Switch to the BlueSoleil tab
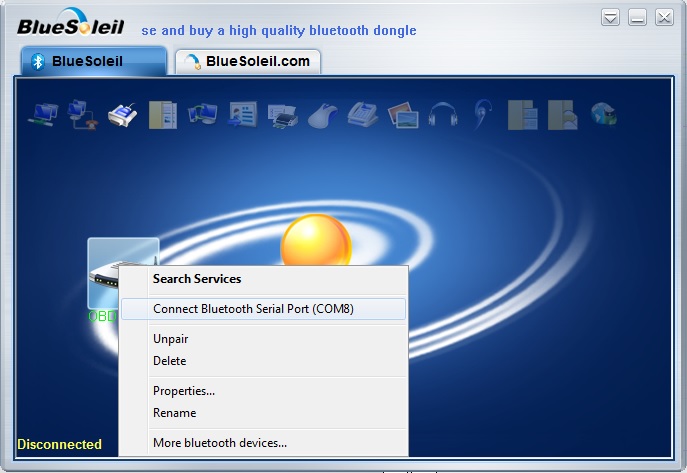The width and height of the screenshot is (687, 473). click(94, 61)
